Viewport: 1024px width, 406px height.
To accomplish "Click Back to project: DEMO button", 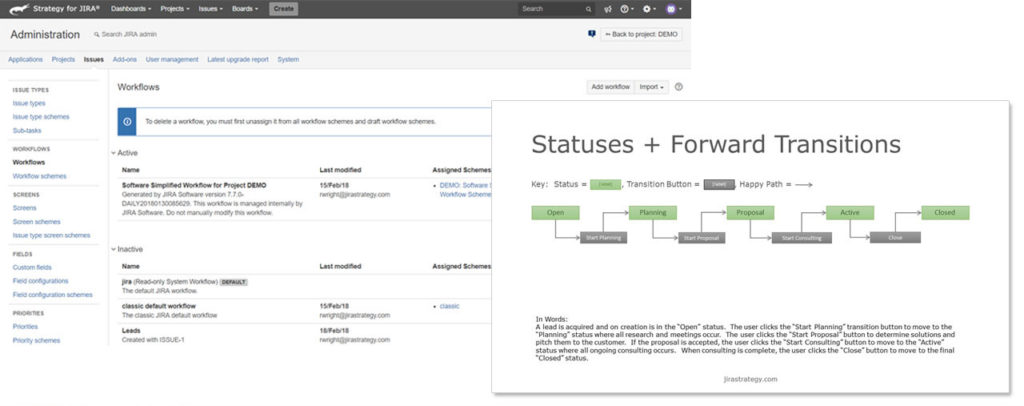I will click(641, 34).
